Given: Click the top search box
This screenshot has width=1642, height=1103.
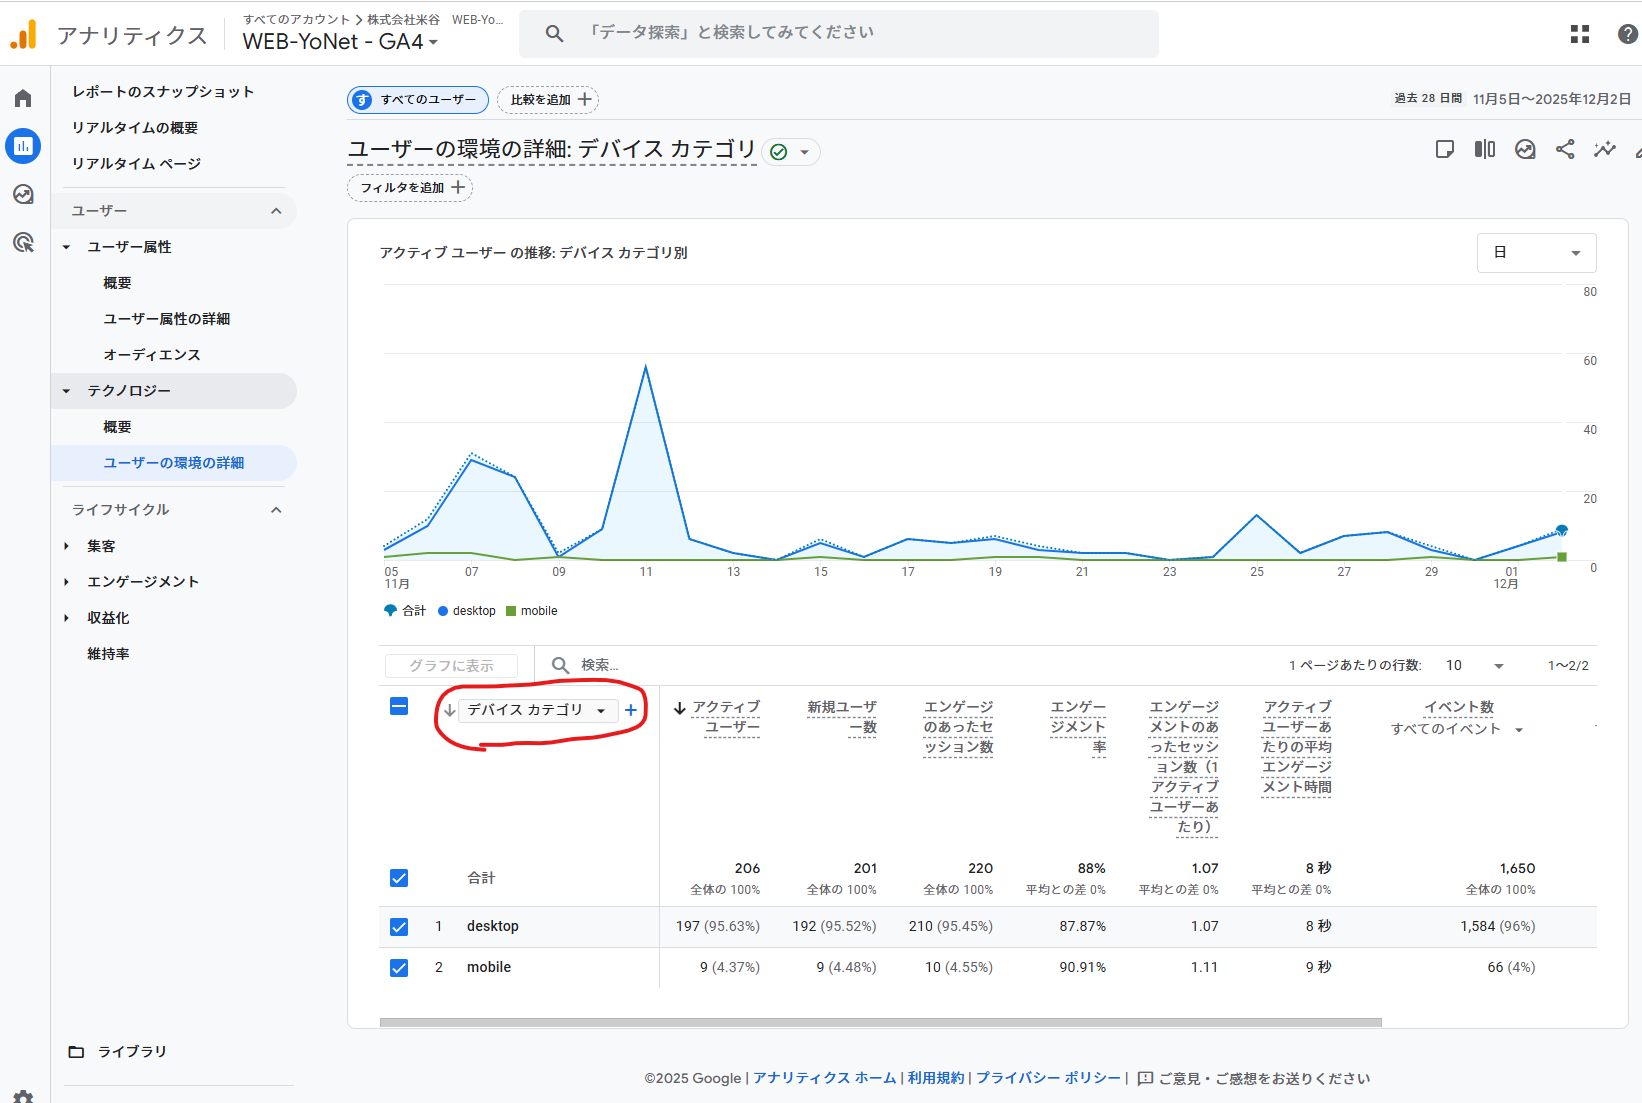Looking at the screenshot, I should 838,33.
